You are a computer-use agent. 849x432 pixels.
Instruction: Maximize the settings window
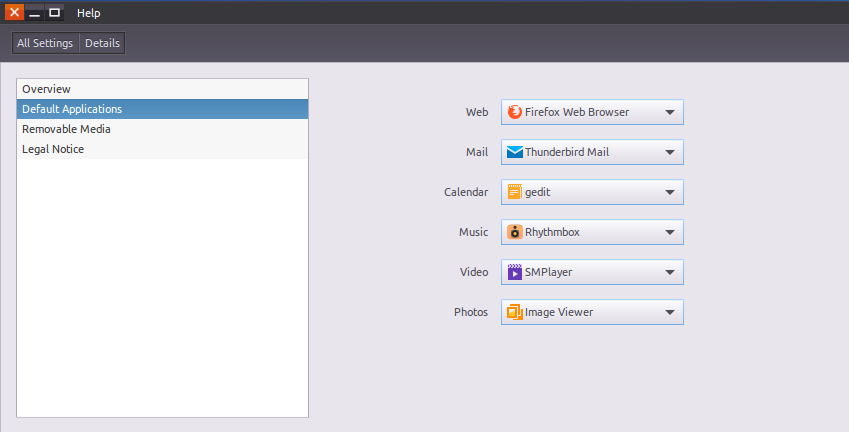pyautogui.click(x=54, y=12)
